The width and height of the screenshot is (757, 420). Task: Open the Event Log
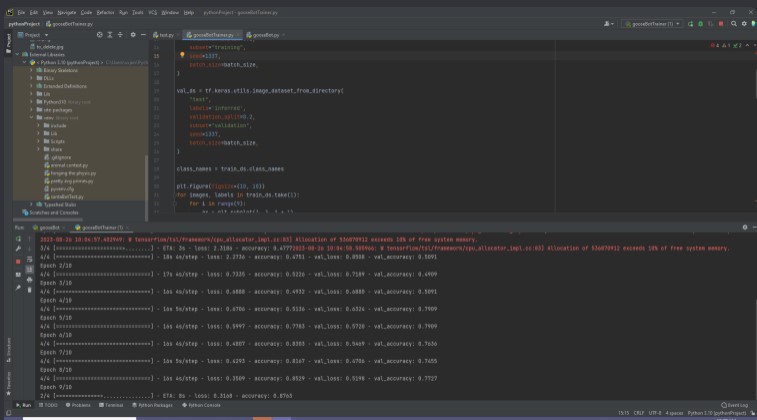(734, 405)
